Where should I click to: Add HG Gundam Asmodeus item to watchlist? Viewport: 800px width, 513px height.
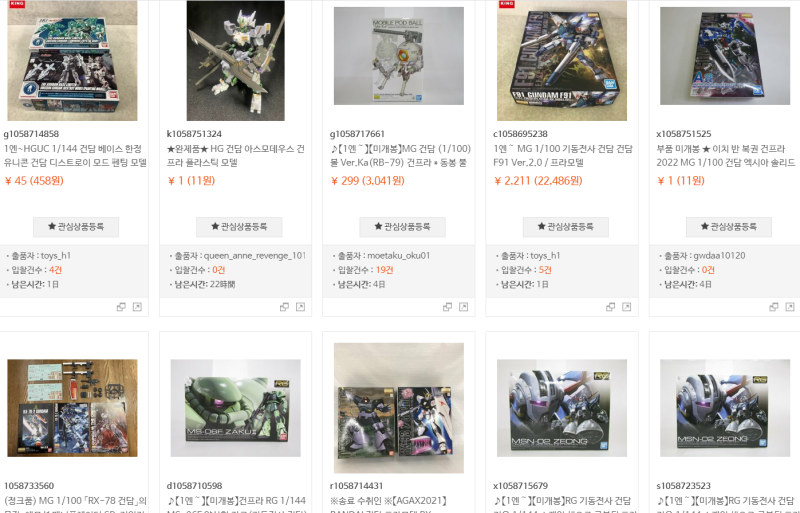tap(239, 227)
